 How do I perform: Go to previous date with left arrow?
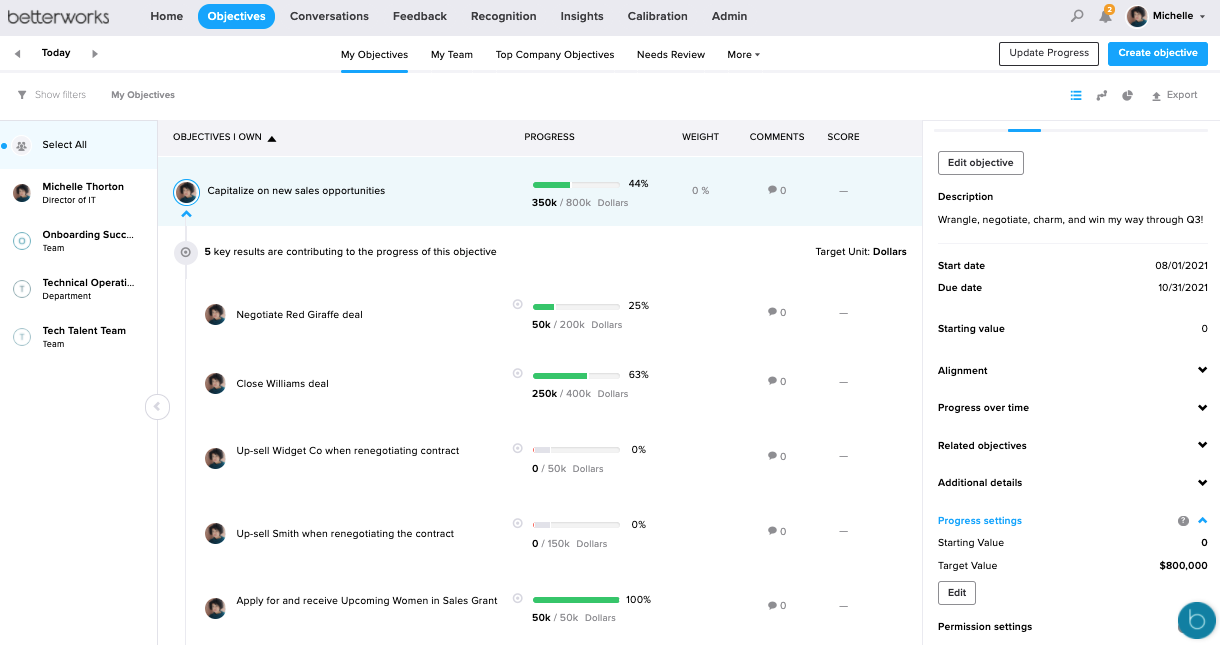(17, 54)
